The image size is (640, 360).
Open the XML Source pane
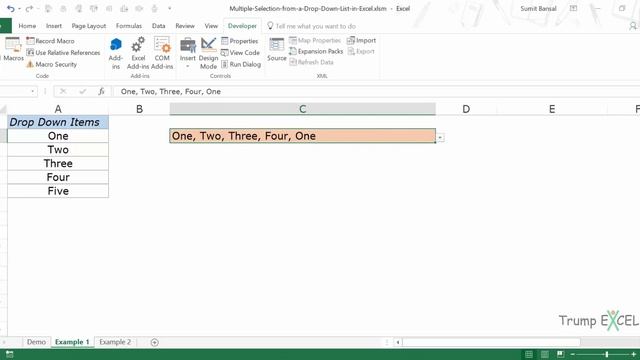[x=276, y=49]
